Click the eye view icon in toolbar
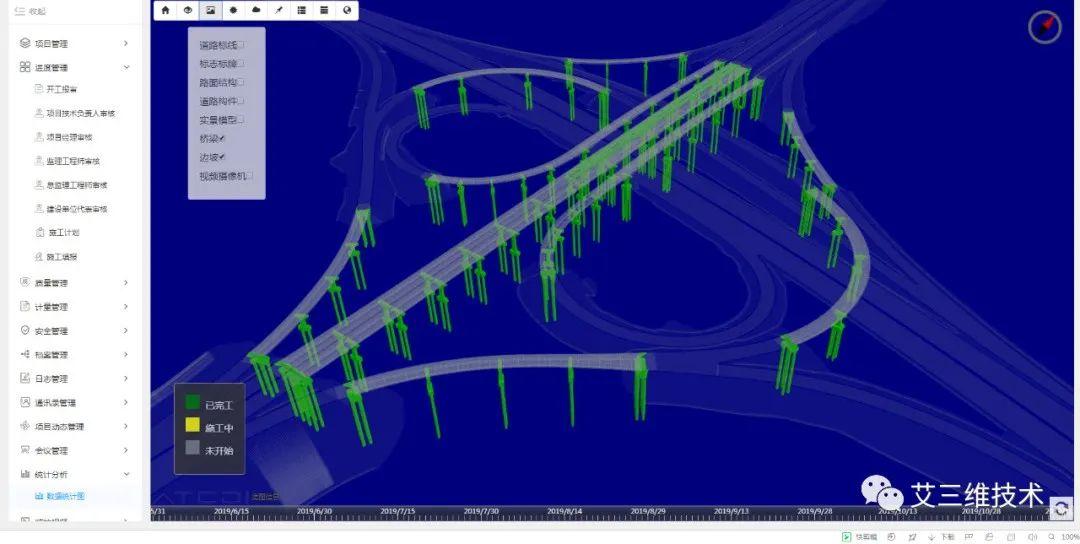The height and width of the screenshot is (544, 1080). [188, 10]
